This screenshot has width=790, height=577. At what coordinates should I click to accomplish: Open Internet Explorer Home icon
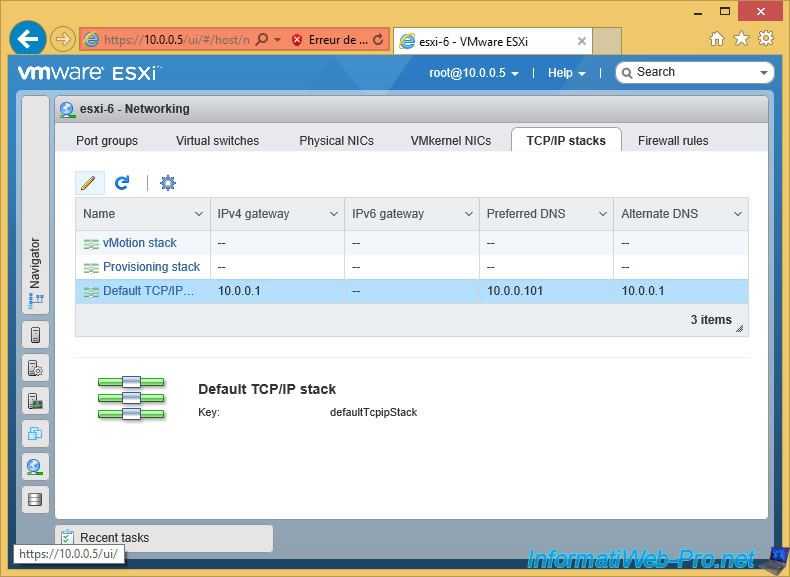(716, 38)
